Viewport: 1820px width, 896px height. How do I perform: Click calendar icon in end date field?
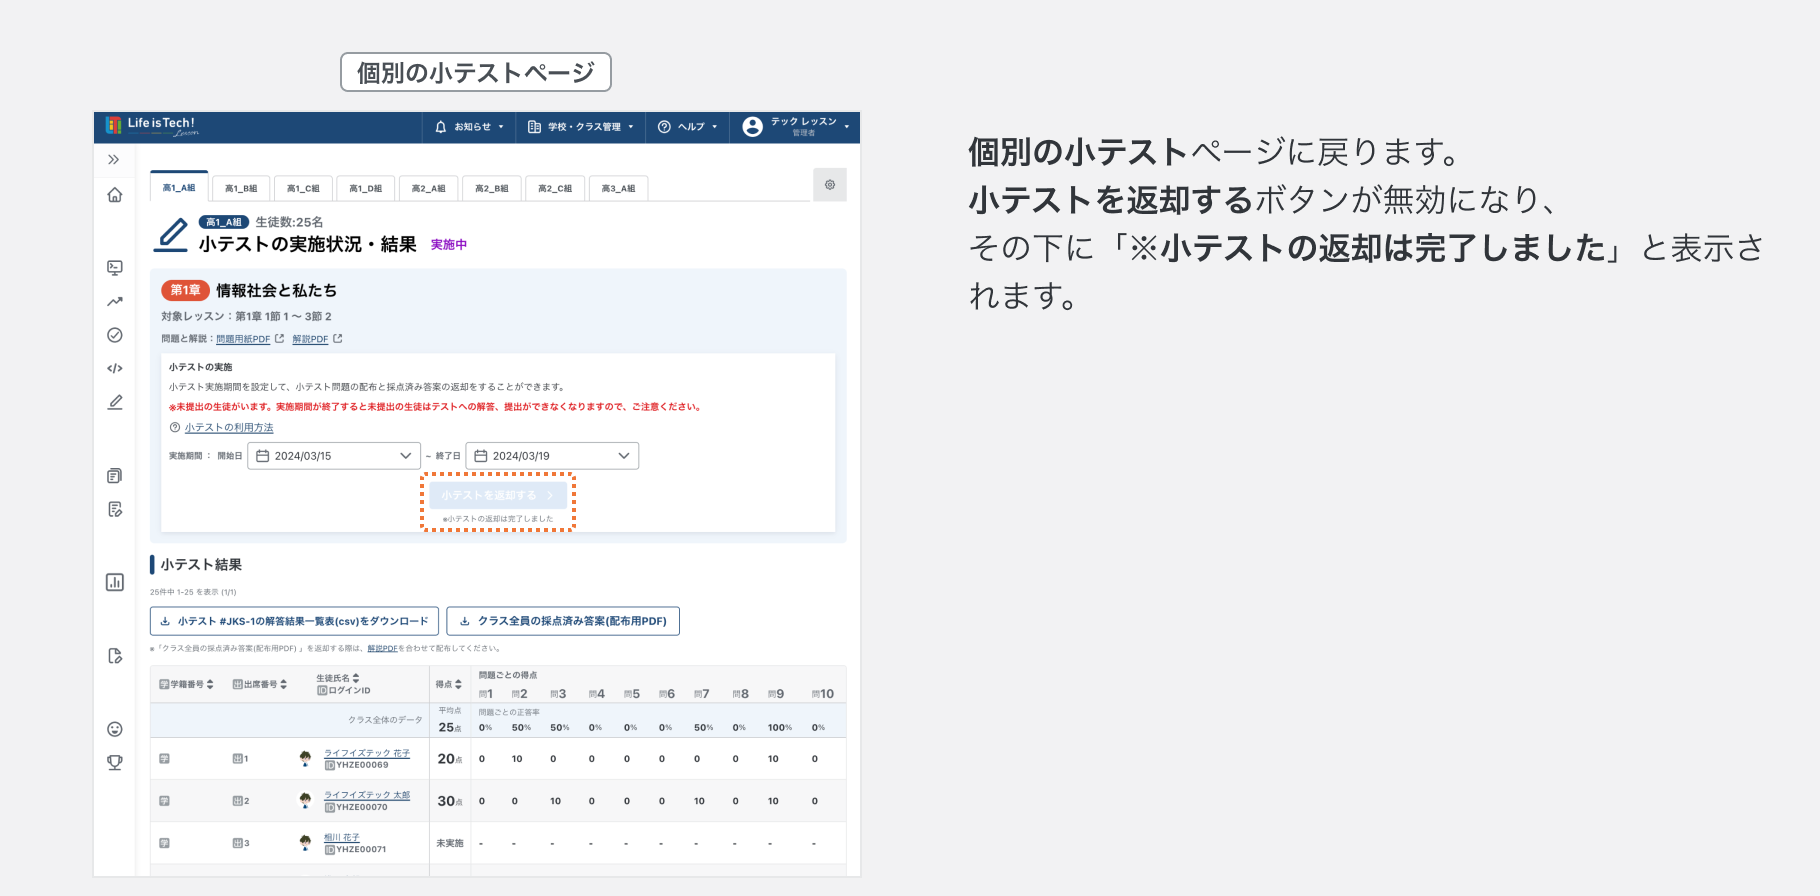tap(481, 456)
